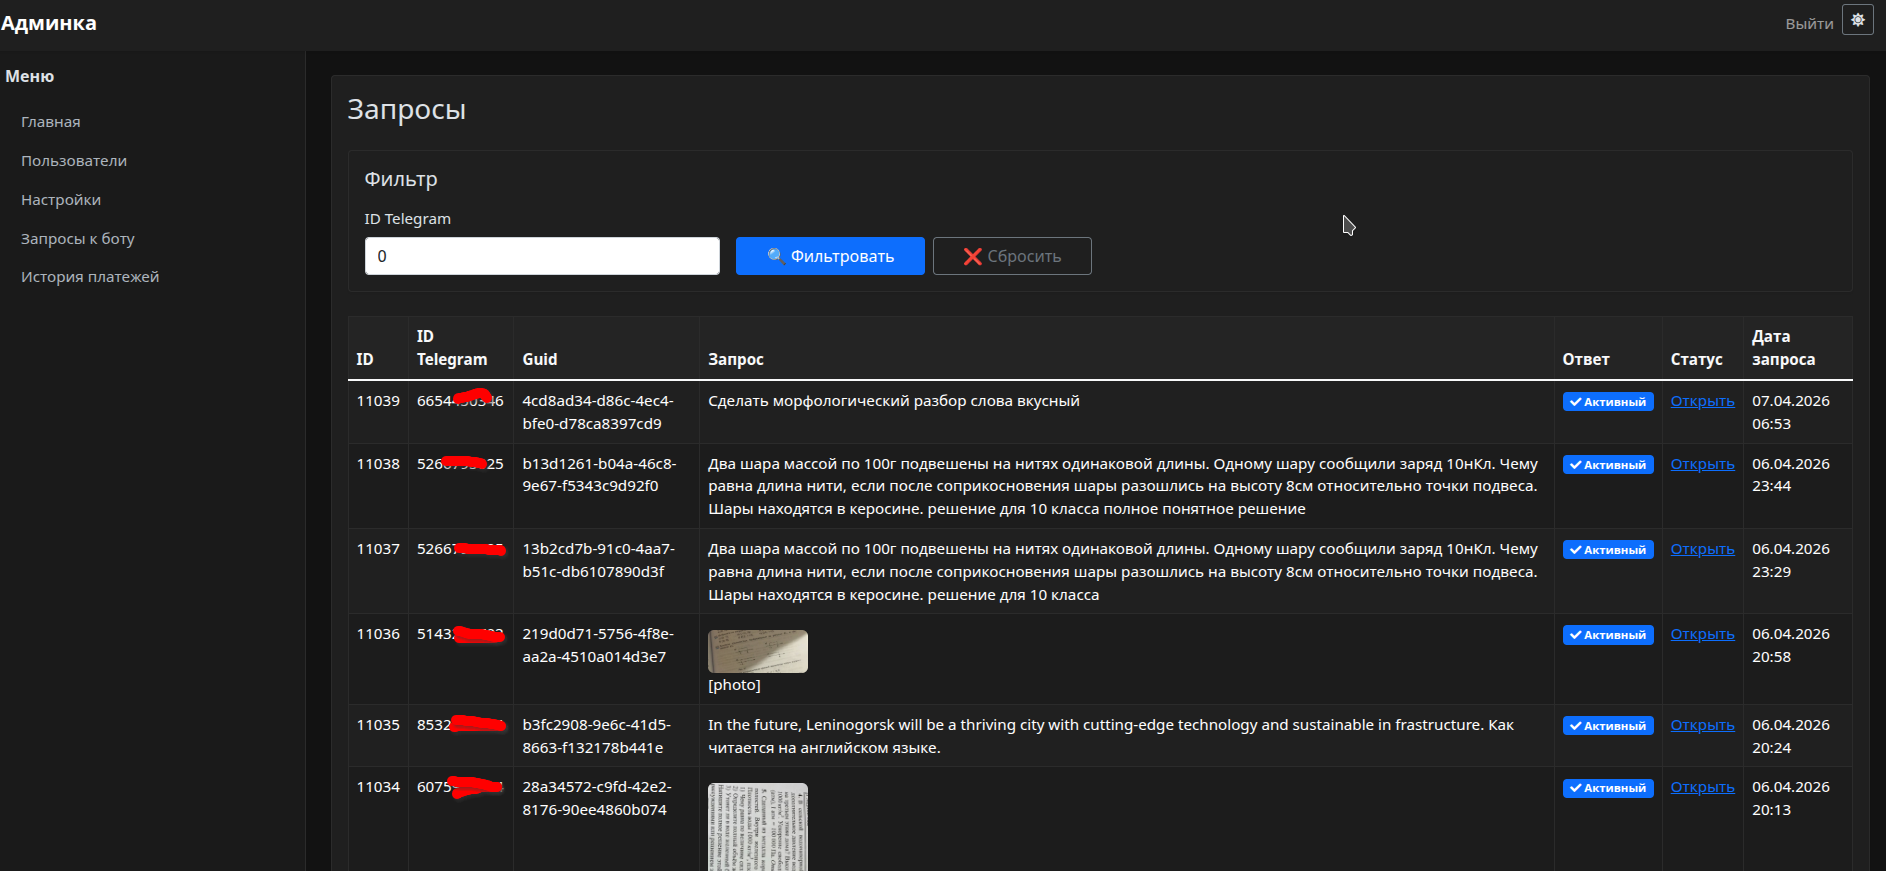
Task: Open the answer for request 11037
Action: pos(1702,549)
